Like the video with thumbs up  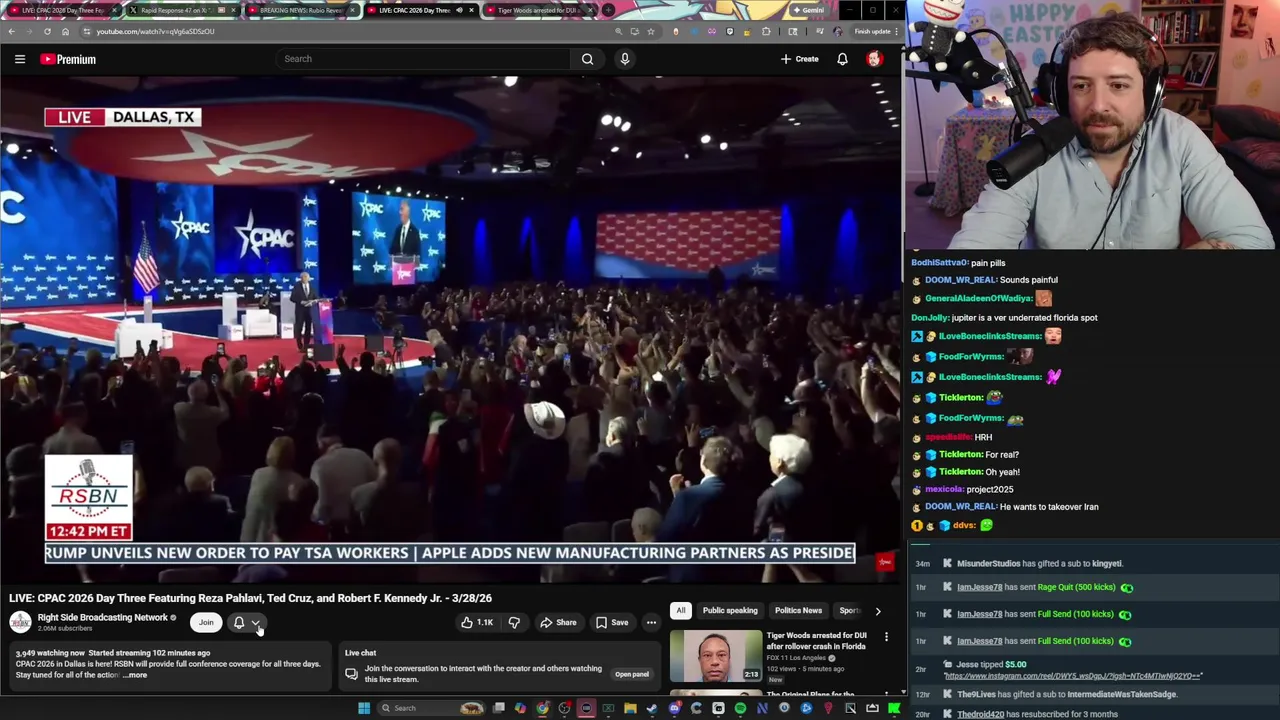[x=476, y=622]
